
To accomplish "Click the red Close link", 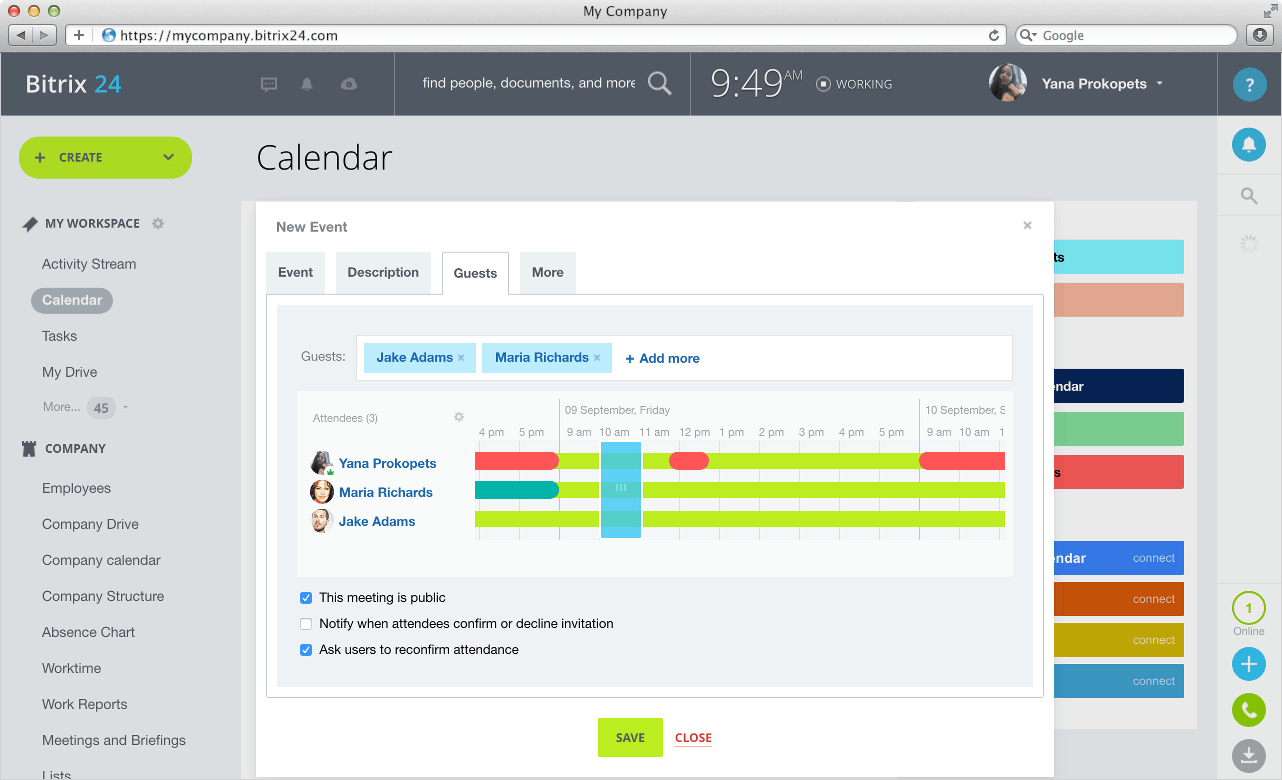I will pos(693,738).
